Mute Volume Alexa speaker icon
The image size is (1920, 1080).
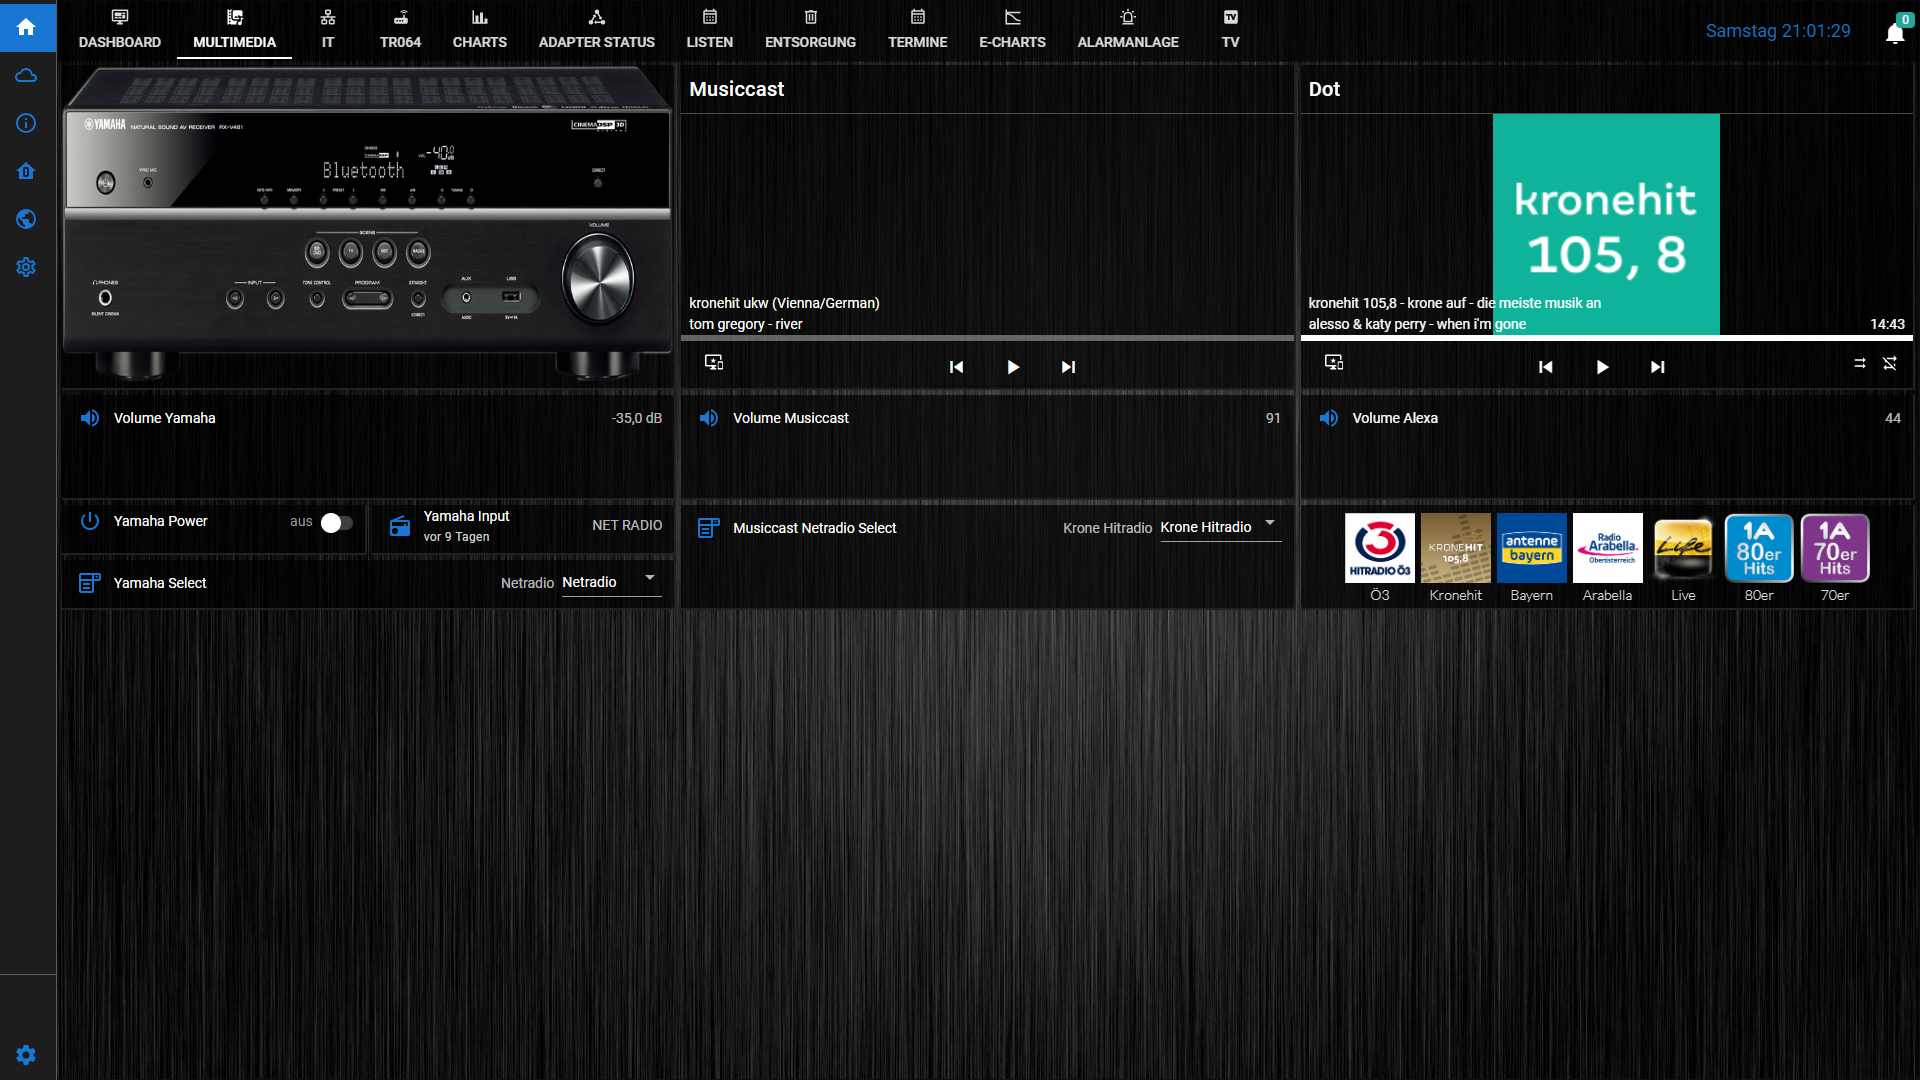click(x=1328, y=418)
